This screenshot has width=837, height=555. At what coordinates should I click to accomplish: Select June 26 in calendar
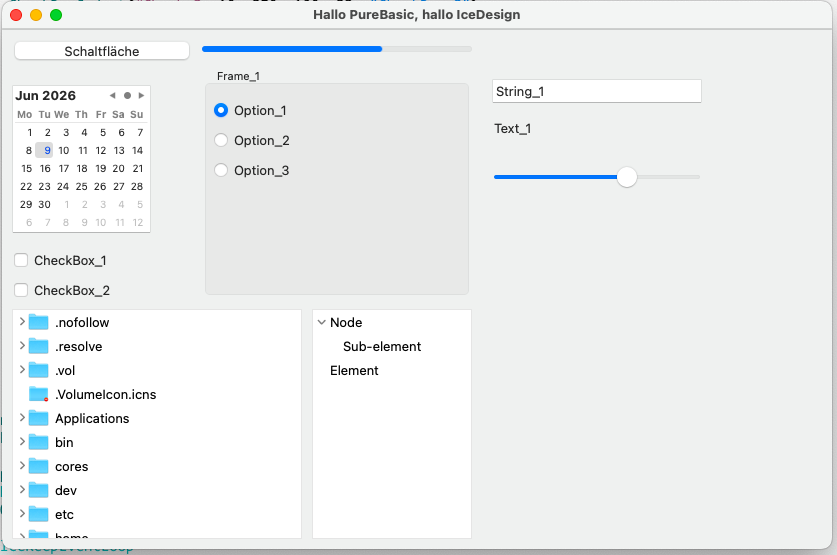100,186
